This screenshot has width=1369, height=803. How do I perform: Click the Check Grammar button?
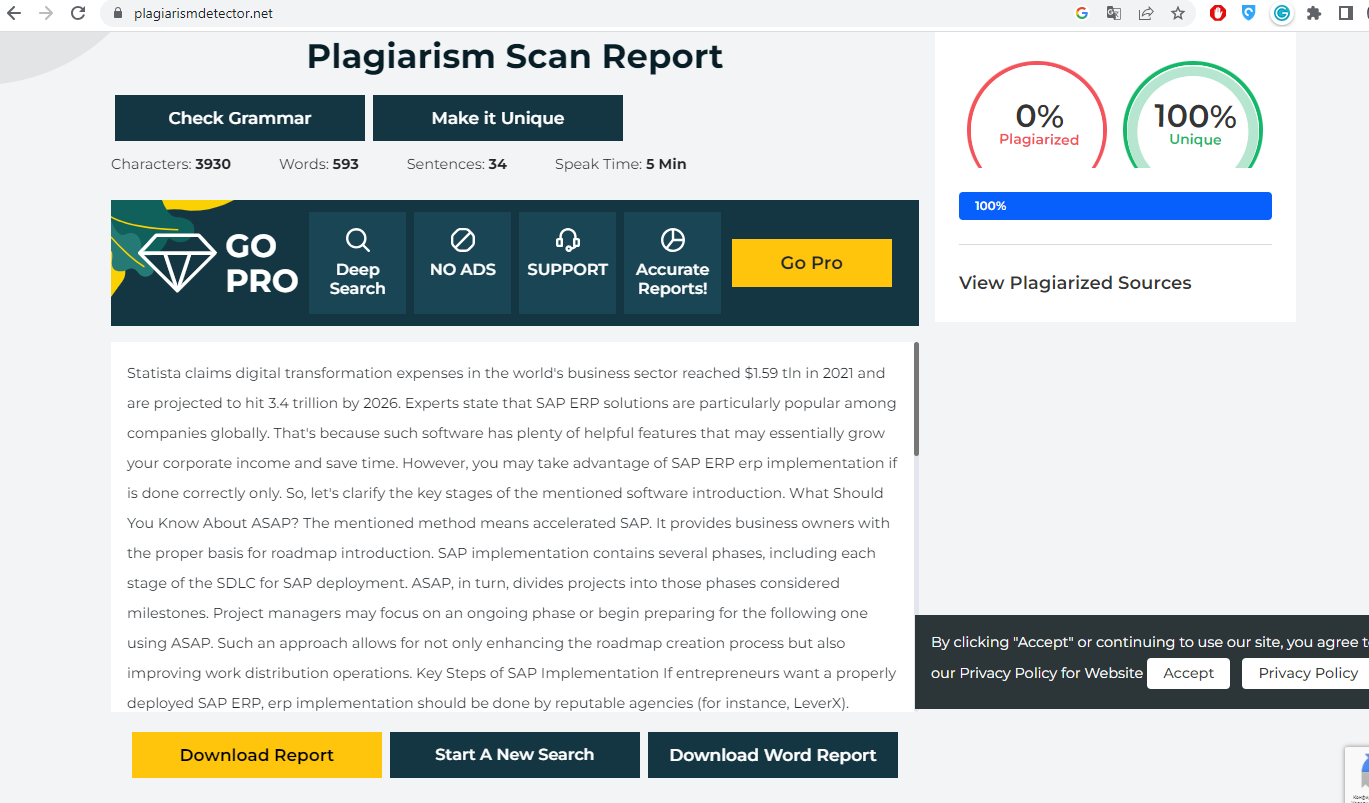point(240,118)
